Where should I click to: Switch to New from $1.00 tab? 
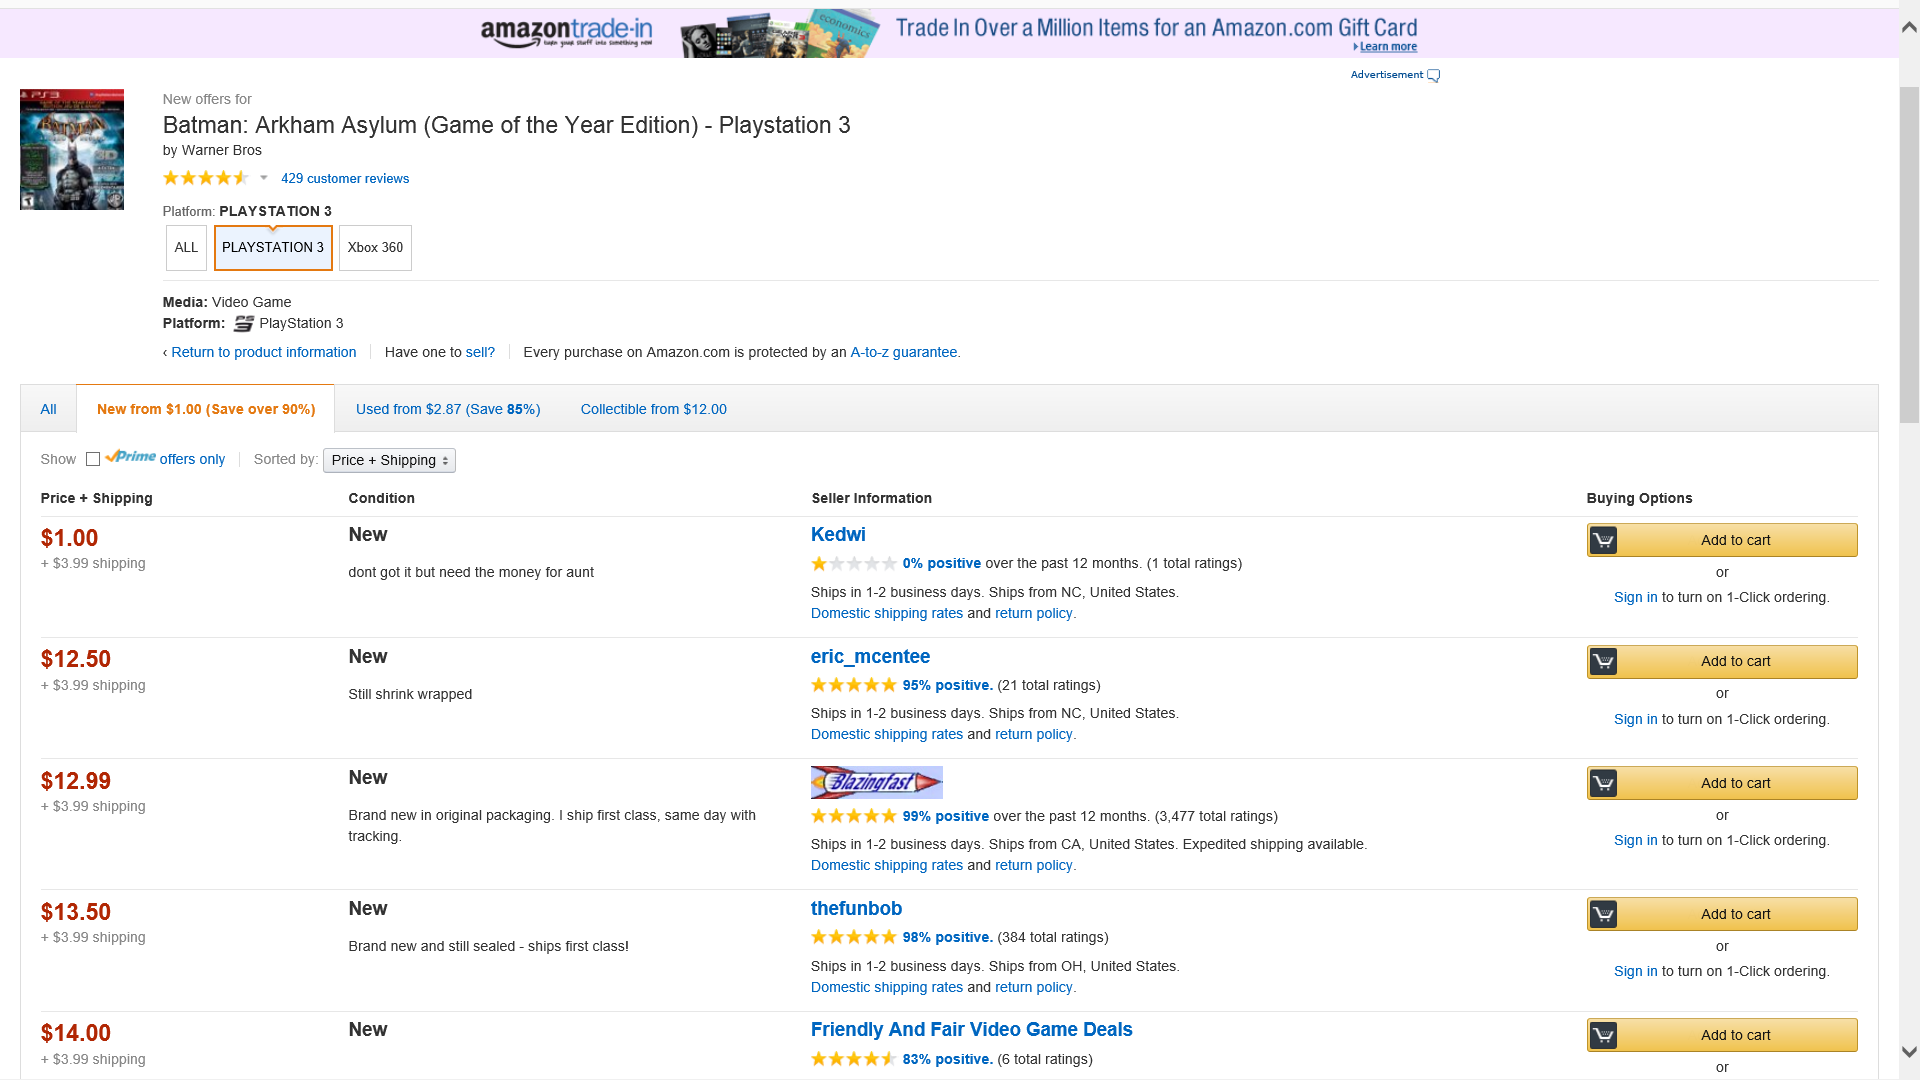pos(206,409)
